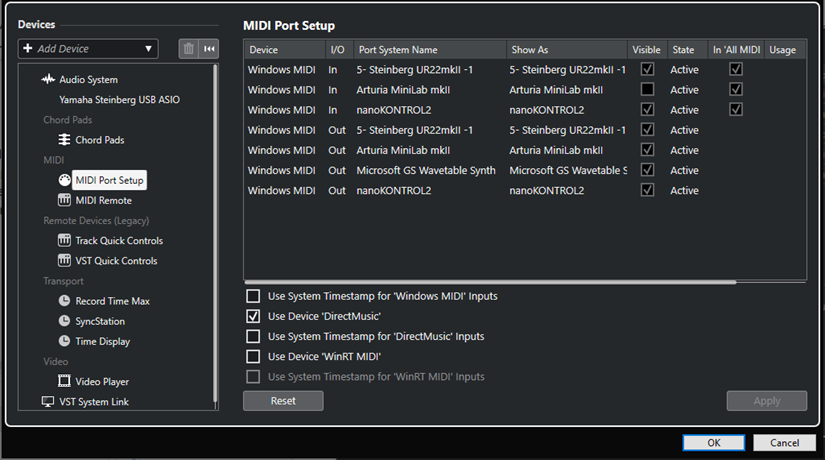Select the VST Quick Controls icon
The image size is (825, 460).
point(65,261)
